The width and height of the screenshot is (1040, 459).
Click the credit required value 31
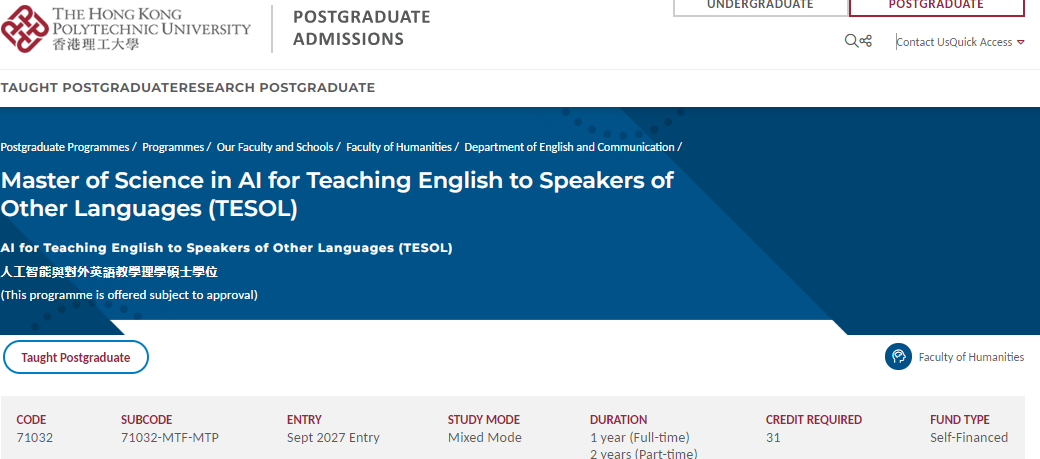pyautogui.click(x=773, y=438)
